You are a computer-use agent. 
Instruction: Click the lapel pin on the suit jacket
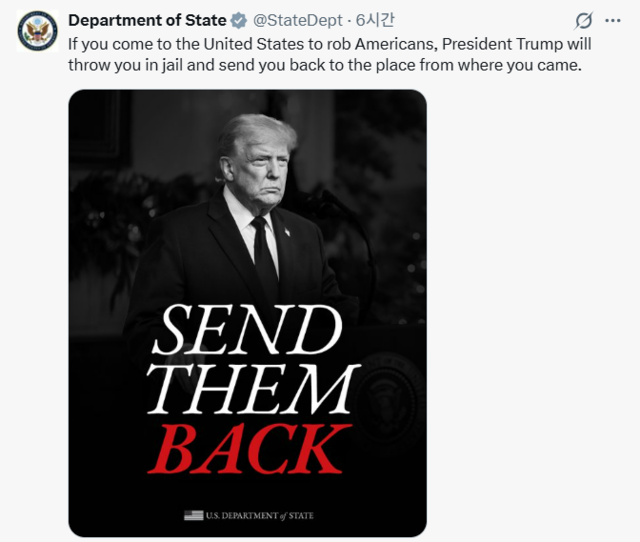tap(287, 234)
